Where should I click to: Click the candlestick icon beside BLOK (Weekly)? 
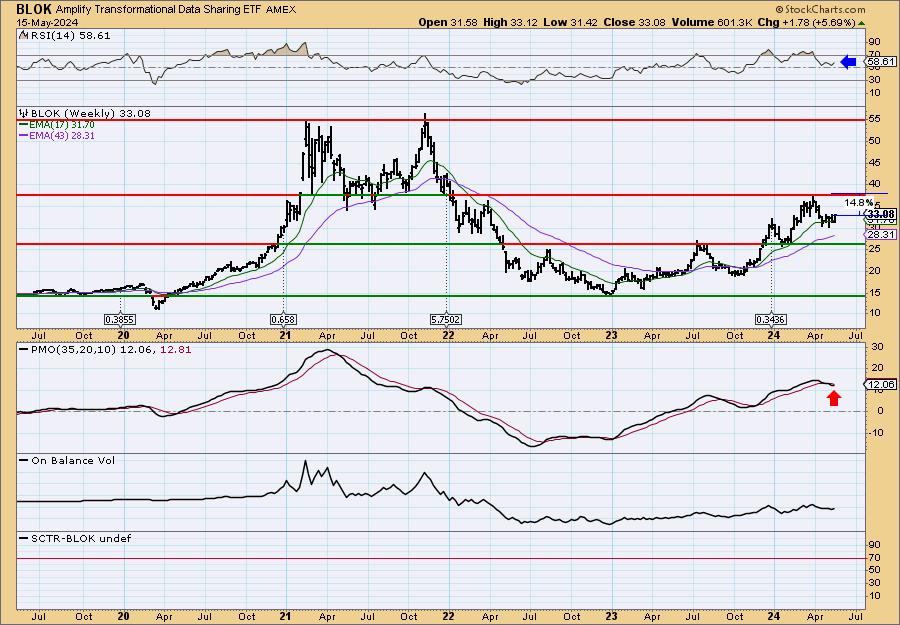[x=24, y=113]
